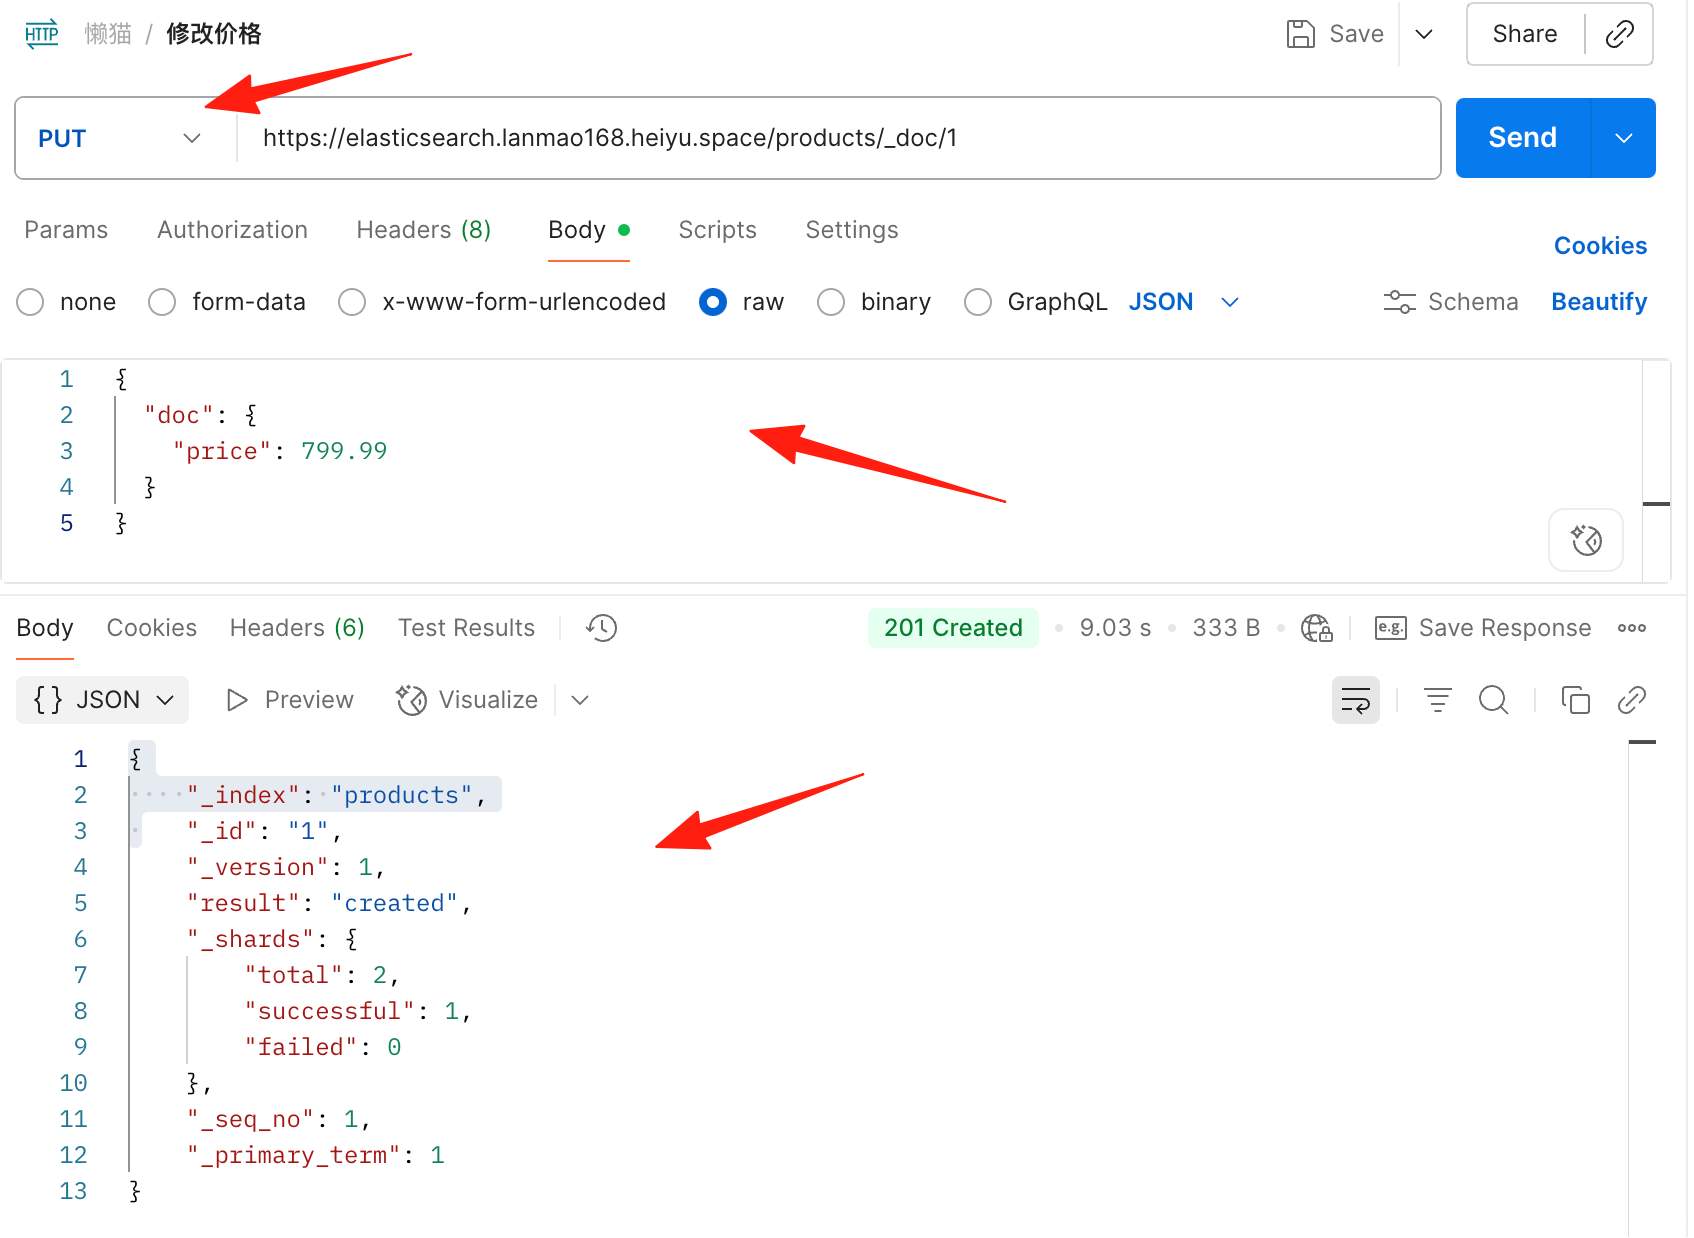
Task: Click the blue Send button
Action: coord(1523,138)
